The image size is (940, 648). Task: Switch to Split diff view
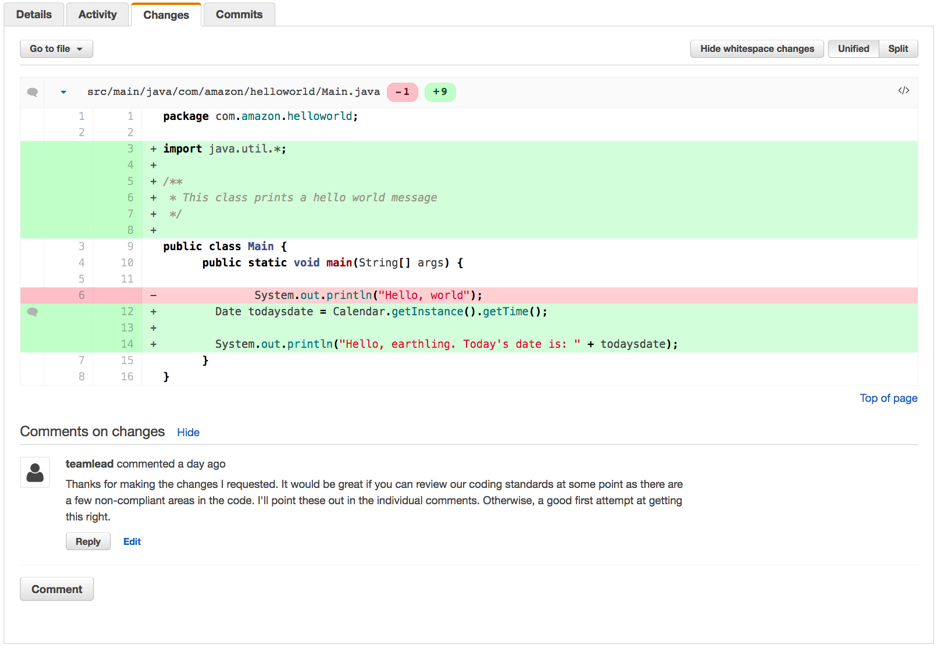pos(898,49)
